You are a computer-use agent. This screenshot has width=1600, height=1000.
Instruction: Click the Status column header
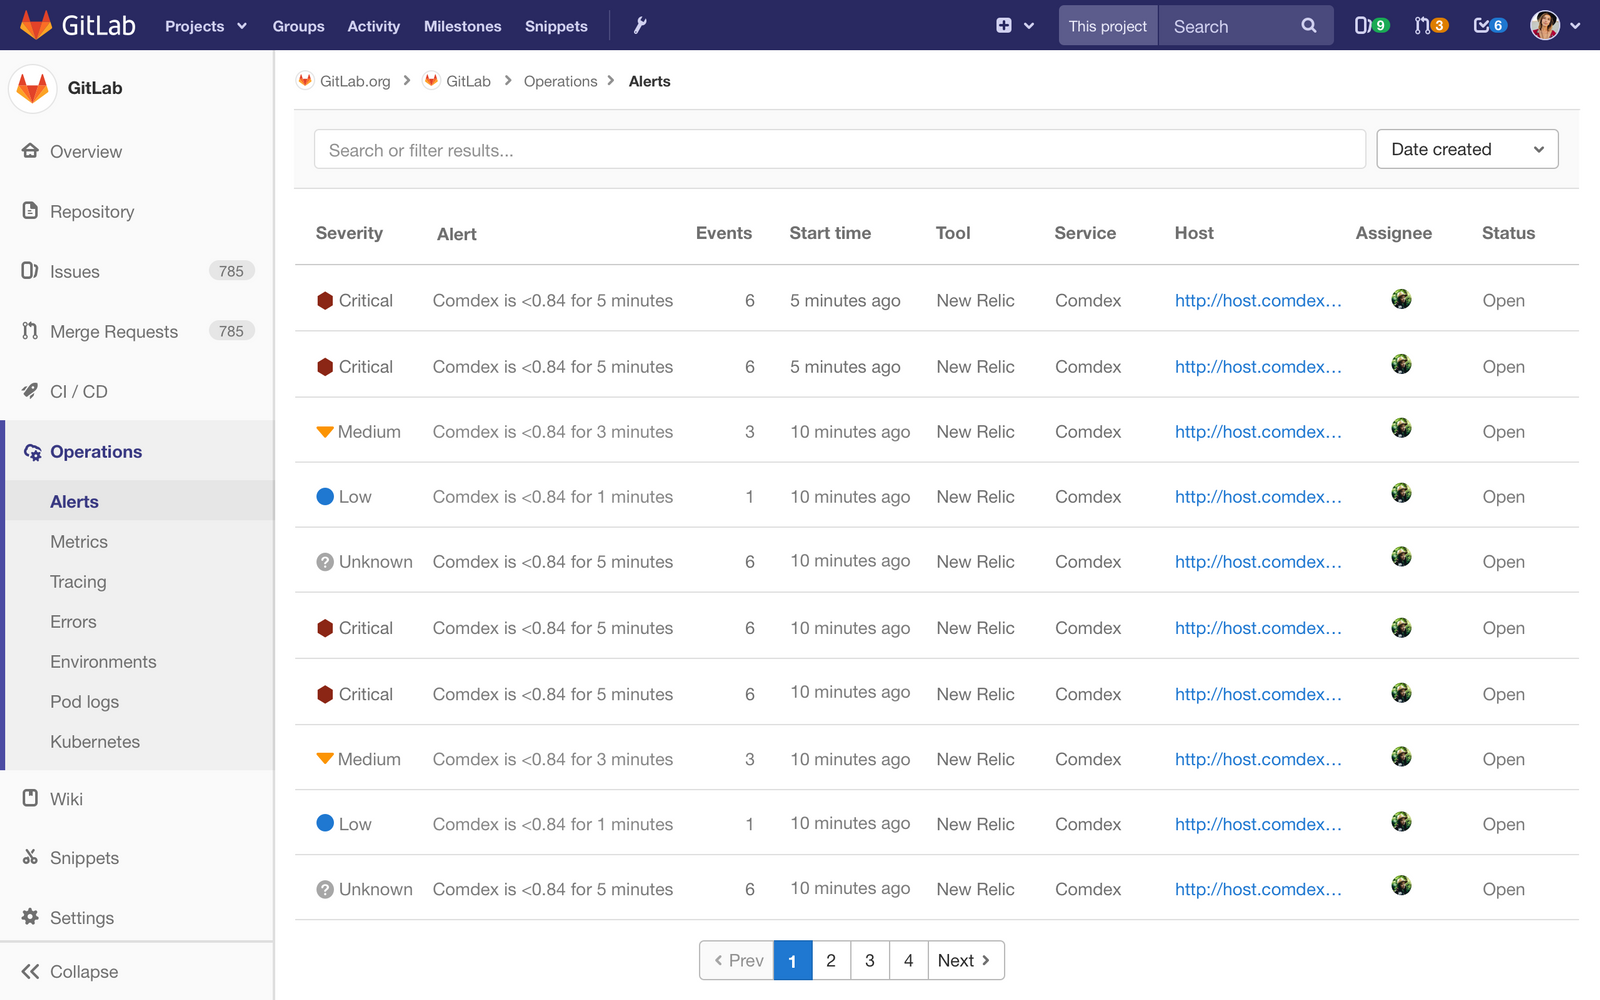coord(1508,233)
